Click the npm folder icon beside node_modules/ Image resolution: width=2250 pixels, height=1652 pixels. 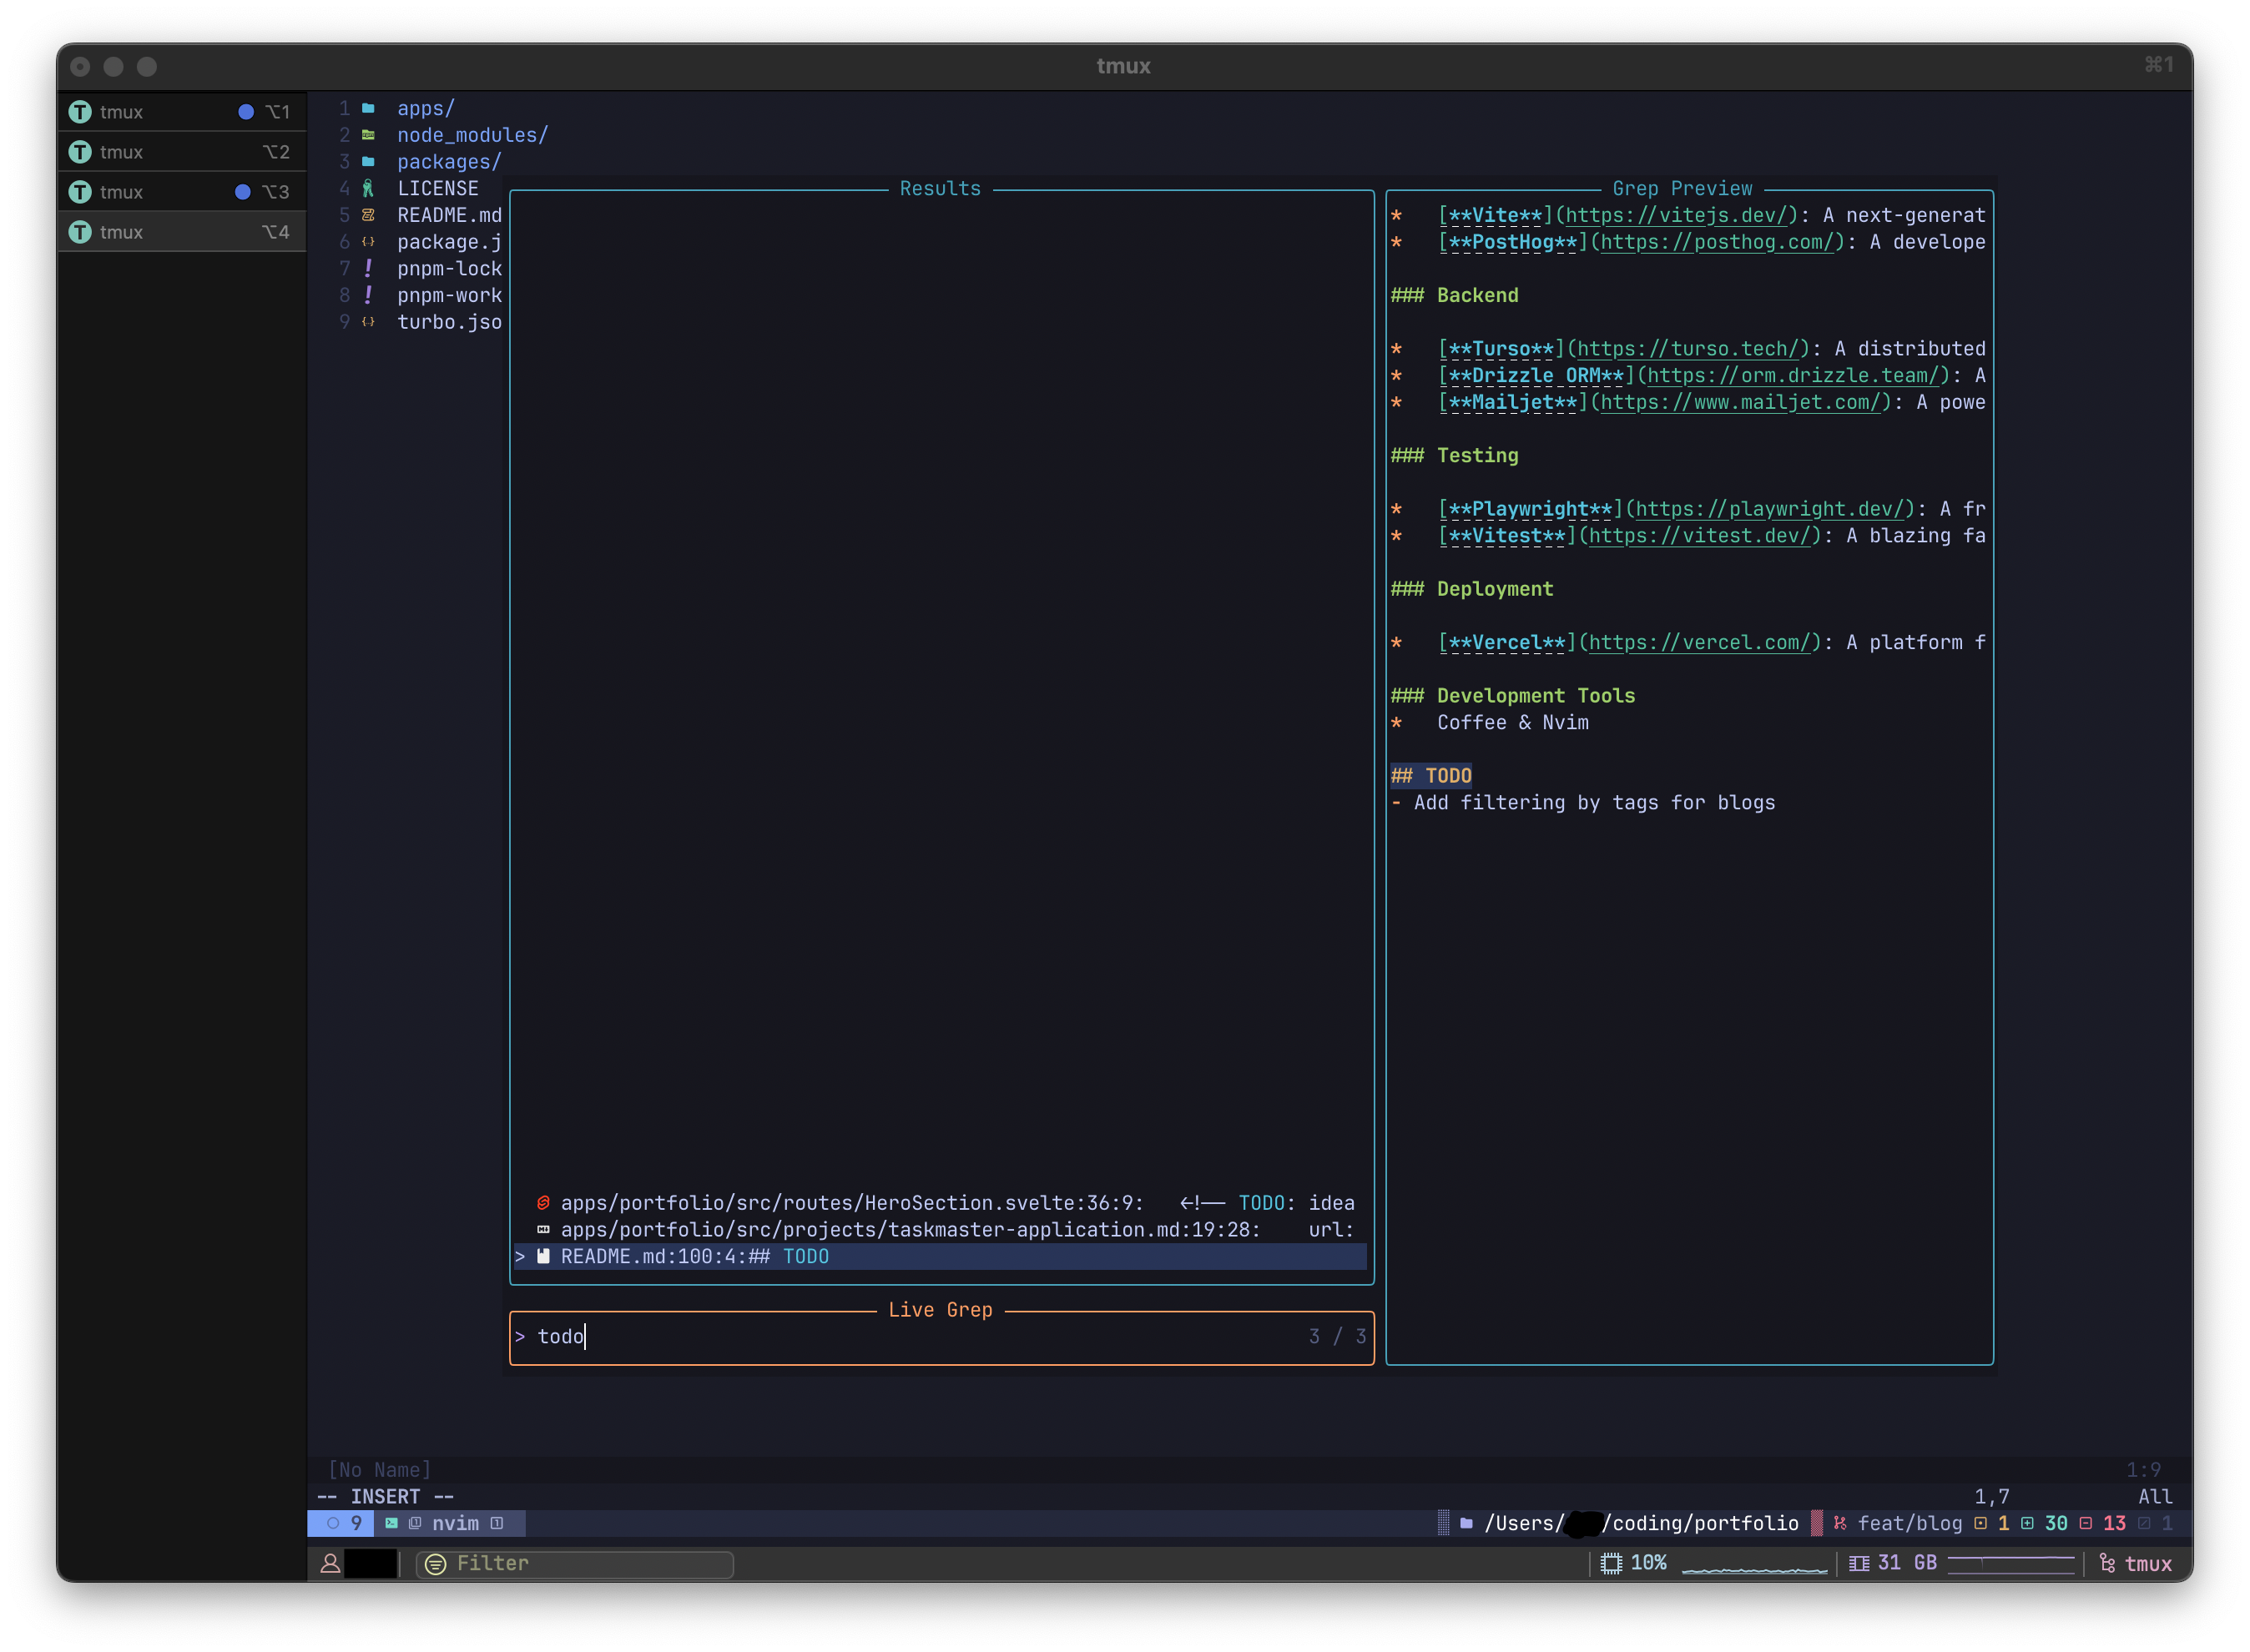(x=368, y=135)
